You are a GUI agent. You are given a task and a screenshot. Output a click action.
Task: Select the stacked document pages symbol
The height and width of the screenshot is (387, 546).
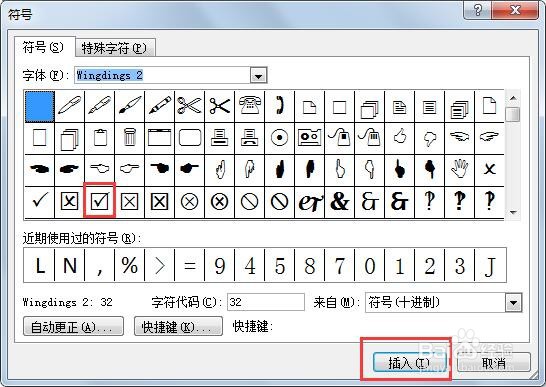click(459, 106)
